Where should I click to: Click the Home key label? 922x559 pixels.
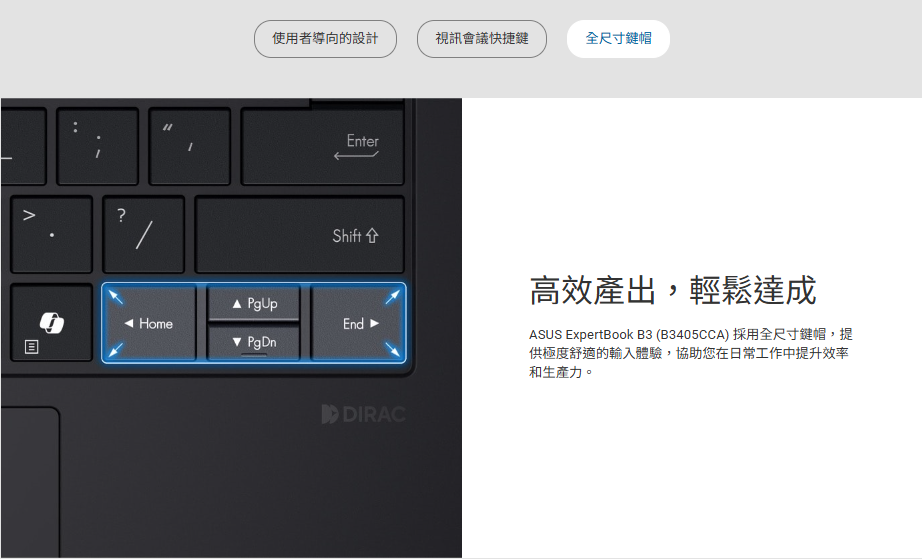(149, 324)
